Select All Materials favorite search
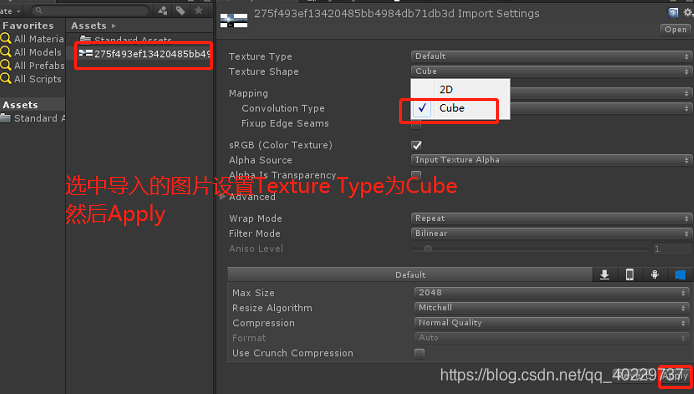Screen dimensions: 694x394 click(33, 39)
